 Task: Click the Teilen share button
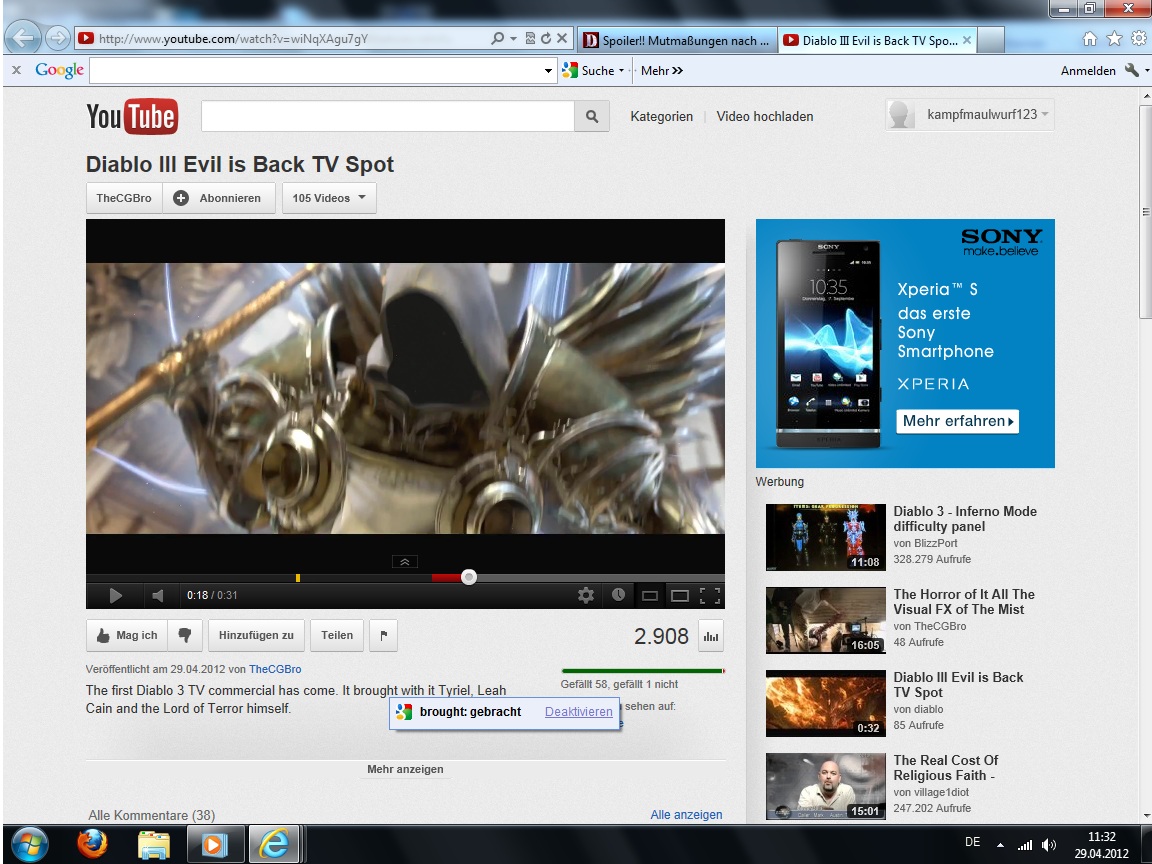[336, 636]
